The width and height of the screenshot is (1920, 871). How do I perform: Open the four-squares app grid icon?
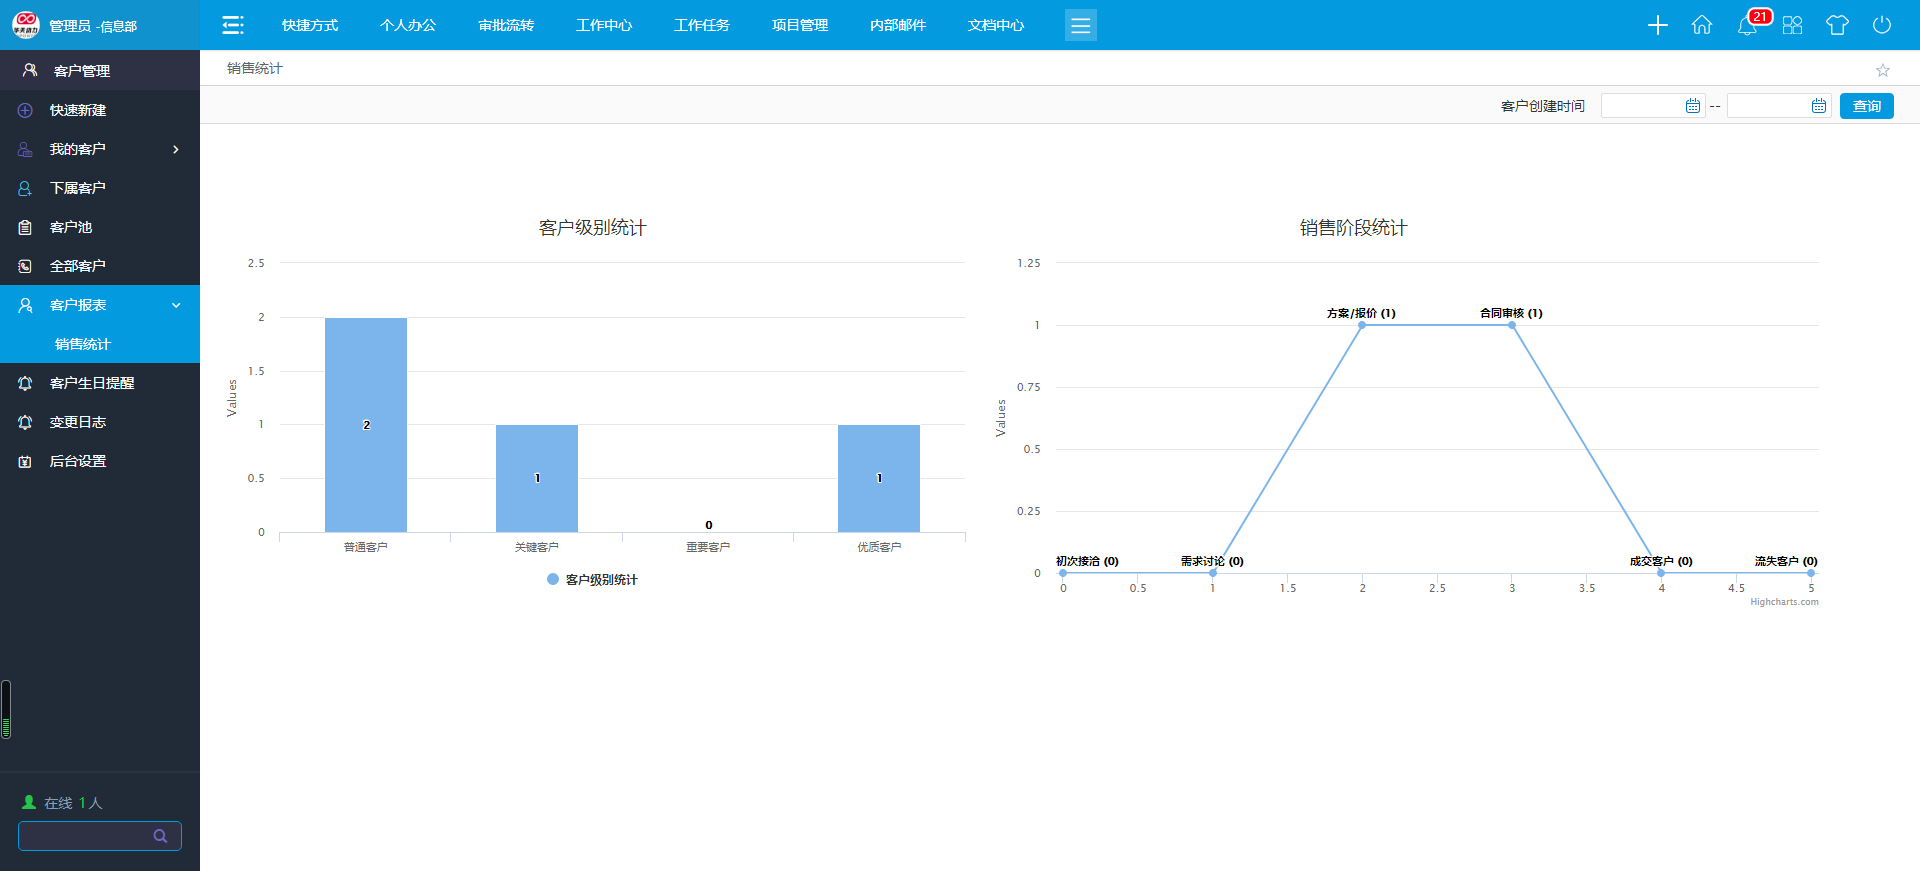pyautogui.click(x=1792, y=25)
